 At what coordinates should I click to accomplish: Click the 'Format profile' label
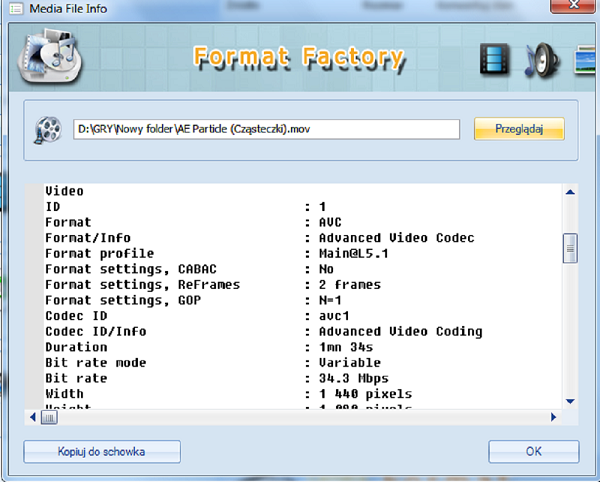click(x=99, y=254)
